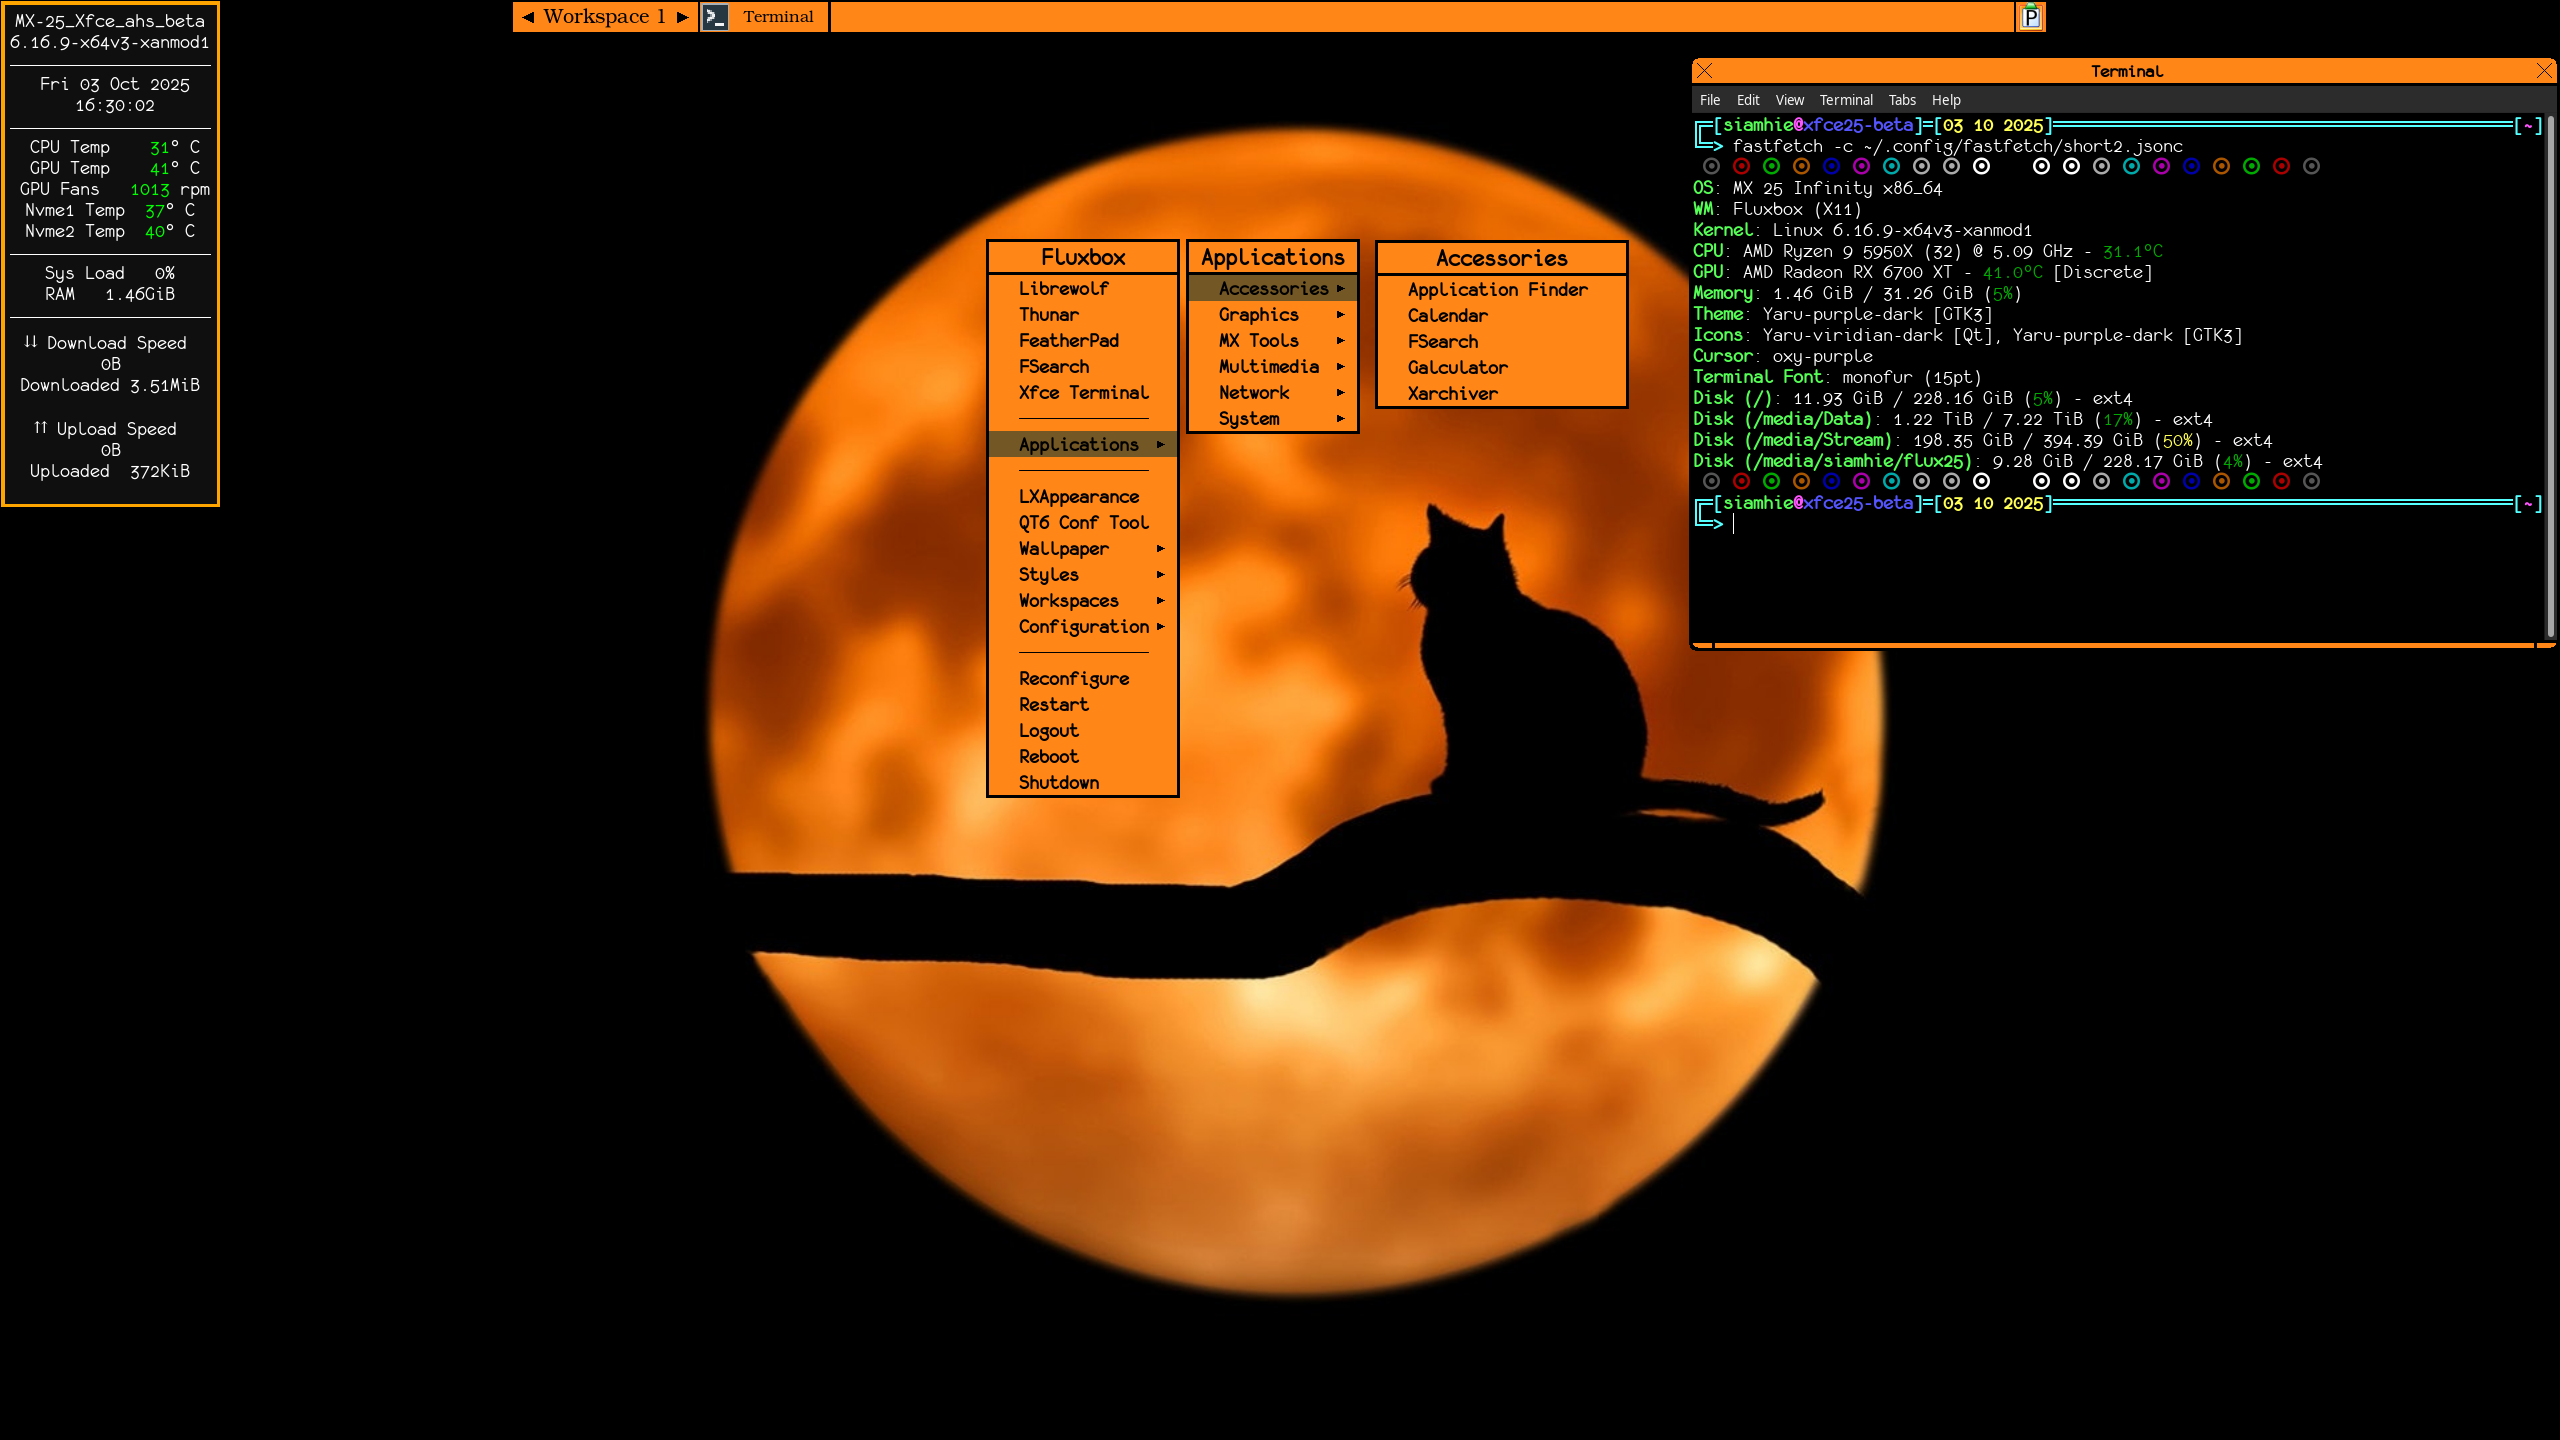The image size is (2560, 1440).
Task: Open the Terminal menu in menu bar
Action: coord(1845,100)
